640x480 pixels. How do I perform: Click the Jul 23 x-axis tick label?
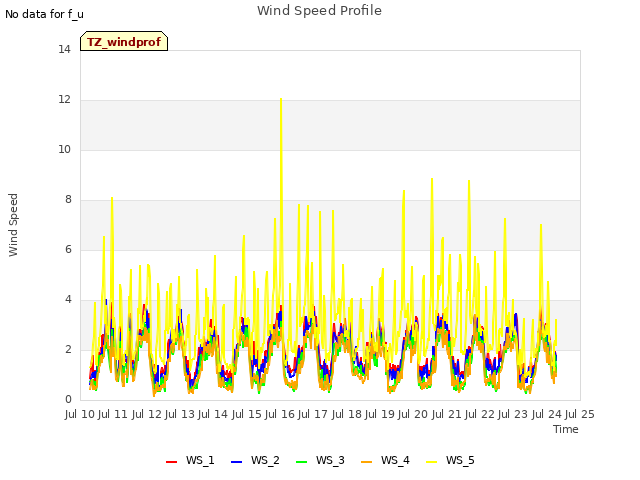[x=513, y=414]
